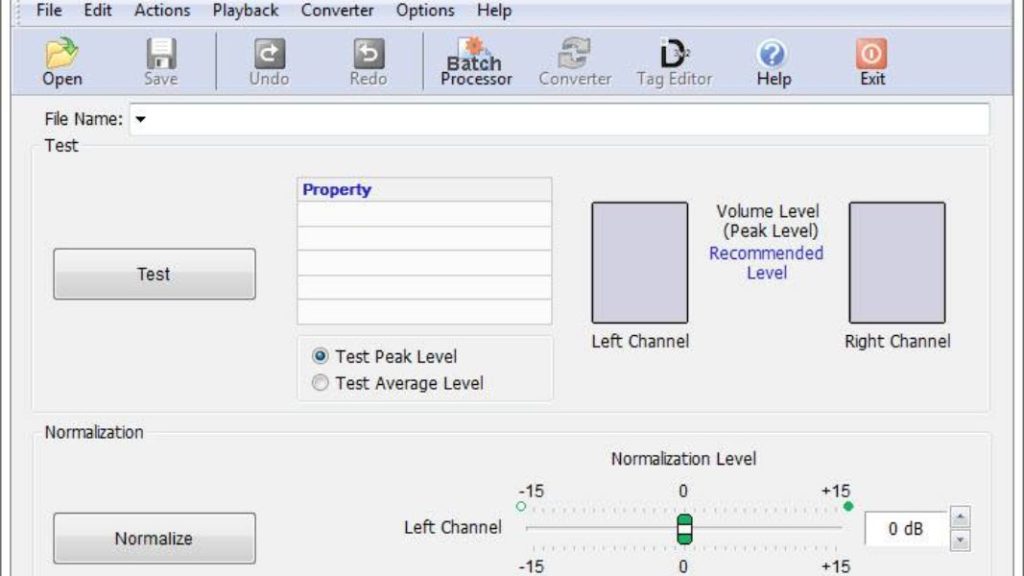Click the Test button
This screenshot has width=1024, height=576.
pyautogui.click(x=154, y=274)
